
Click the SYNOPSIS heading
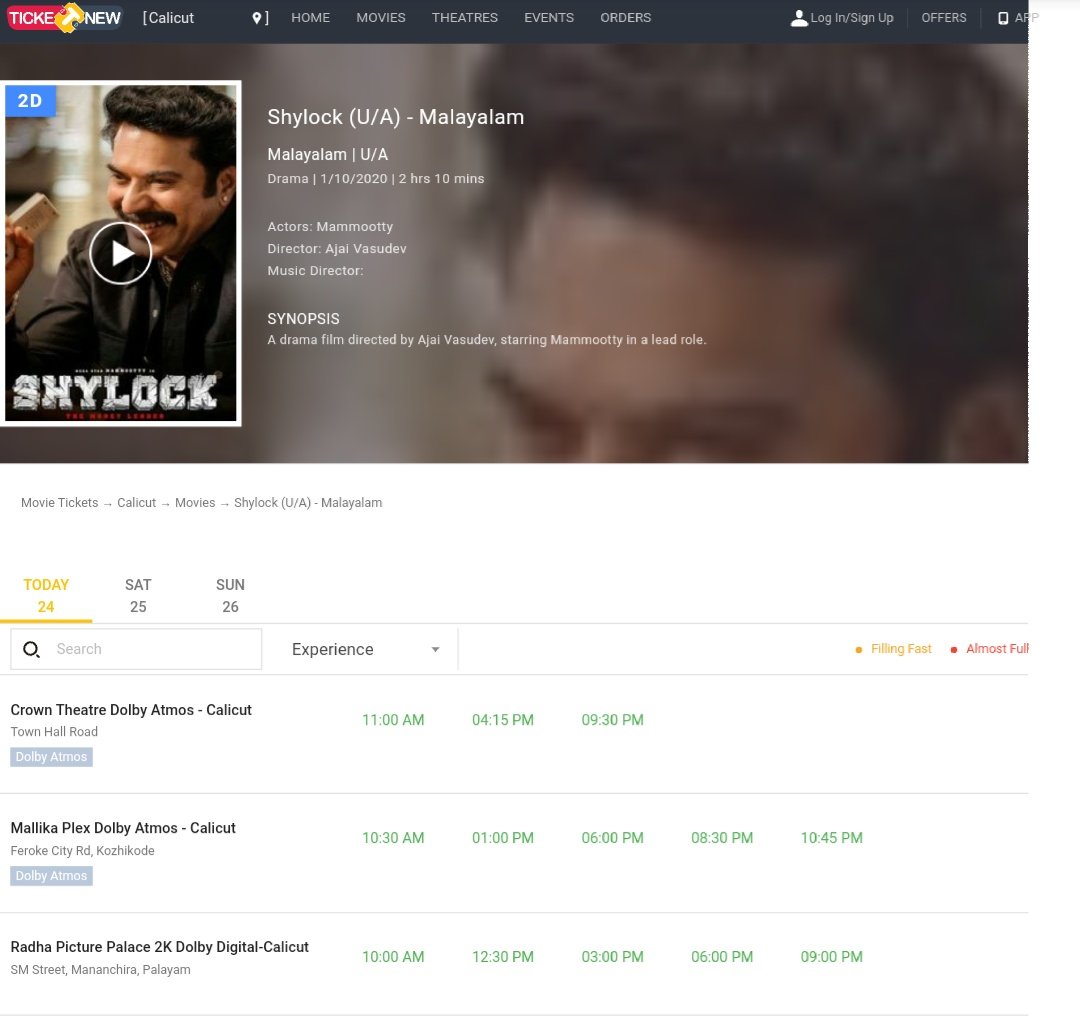(x=303, y=319)
